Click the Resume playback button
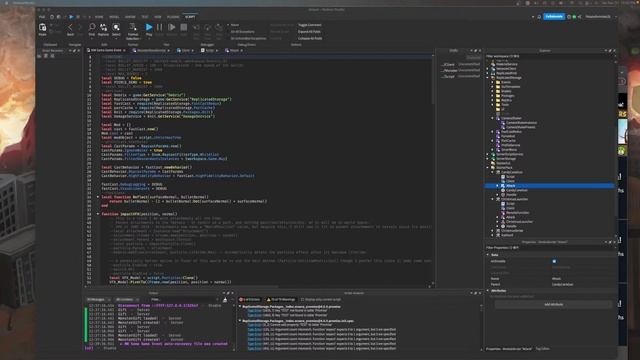Image resolution: width=640 pixels, height=360 pixels. [x=172, y=27]
